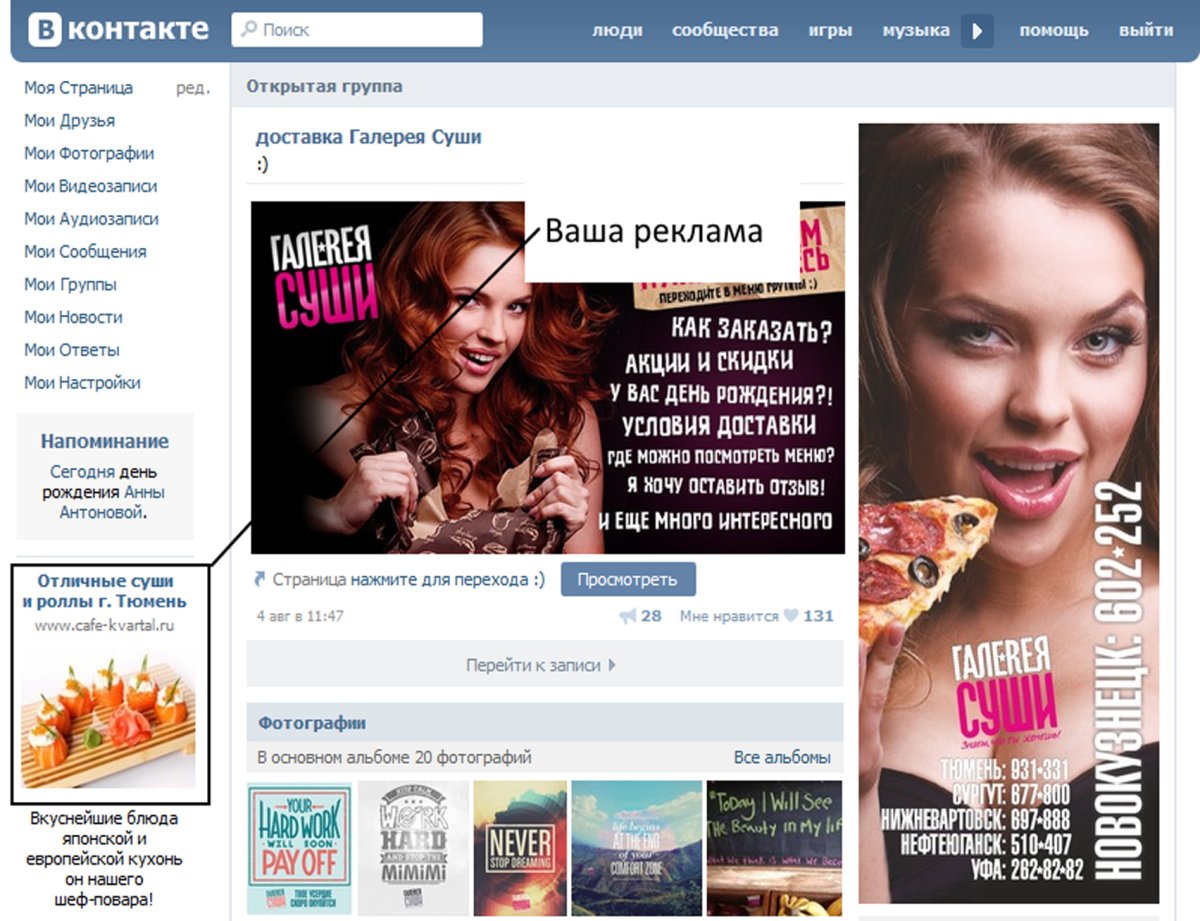The height and width of the screenshot is (921, 1200).
Task: Click the megaphone share icon with 28
Action: [628, 616]
